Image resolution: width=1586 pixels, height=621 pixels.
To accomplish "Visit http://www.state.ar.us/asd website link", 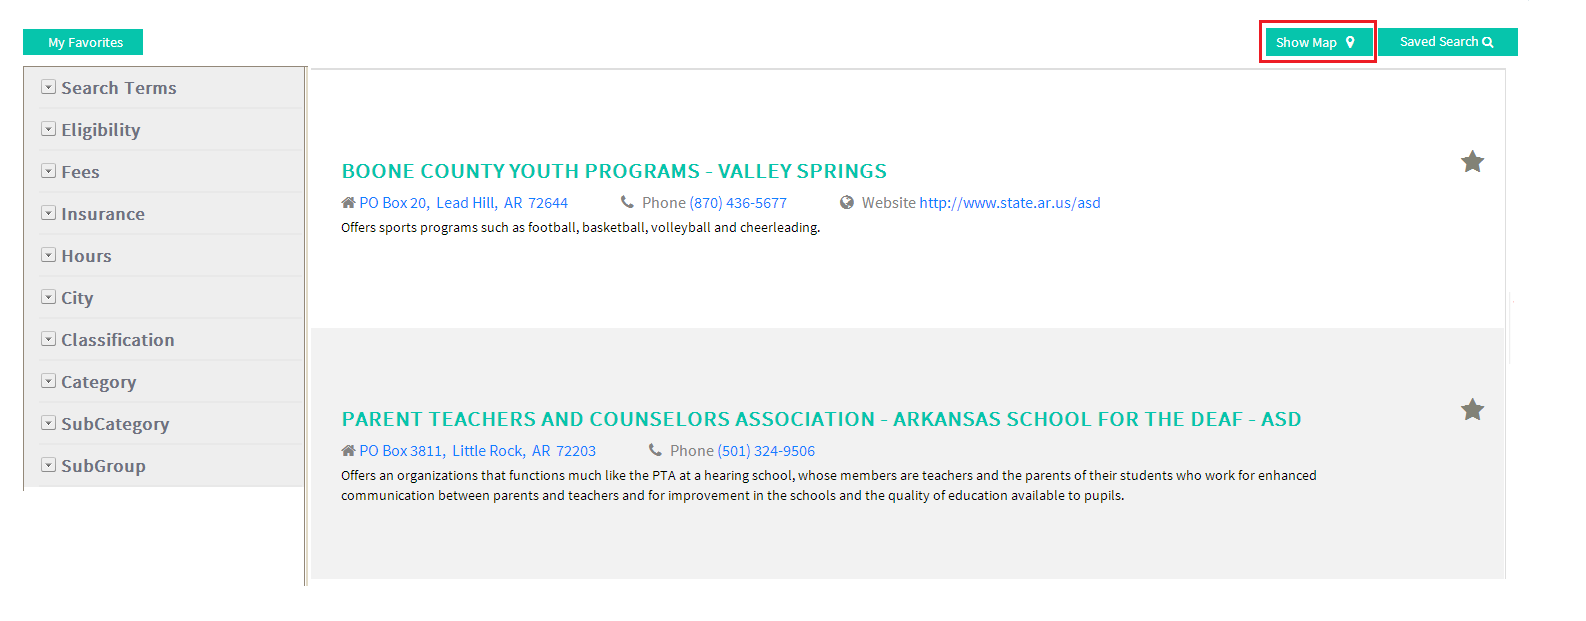I will click(1010, 203).
